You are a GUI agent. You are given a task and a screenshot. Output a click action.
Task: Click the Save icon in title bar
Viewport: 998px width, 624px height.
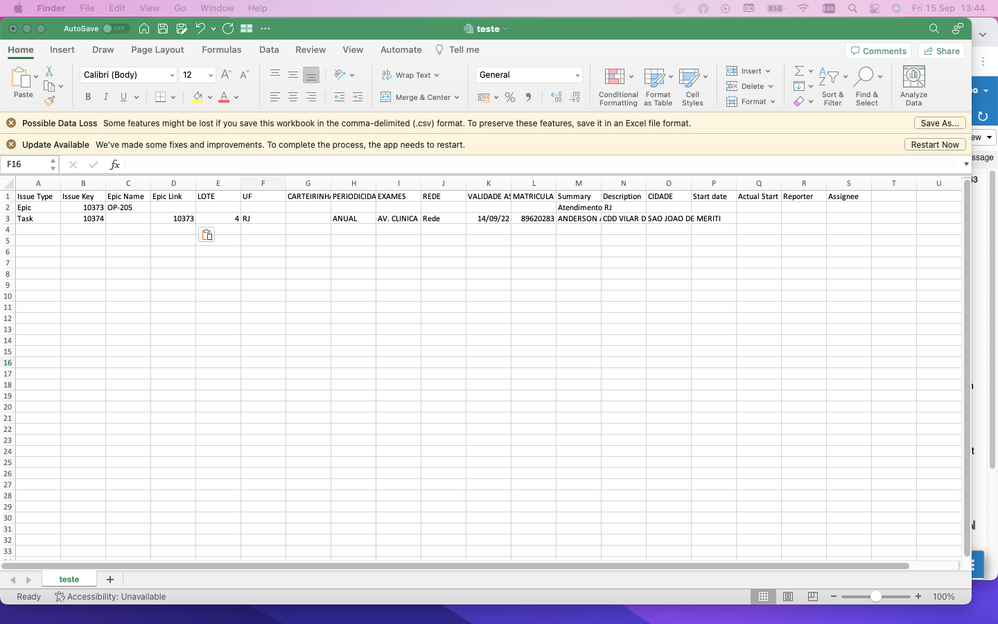[163, 29]
